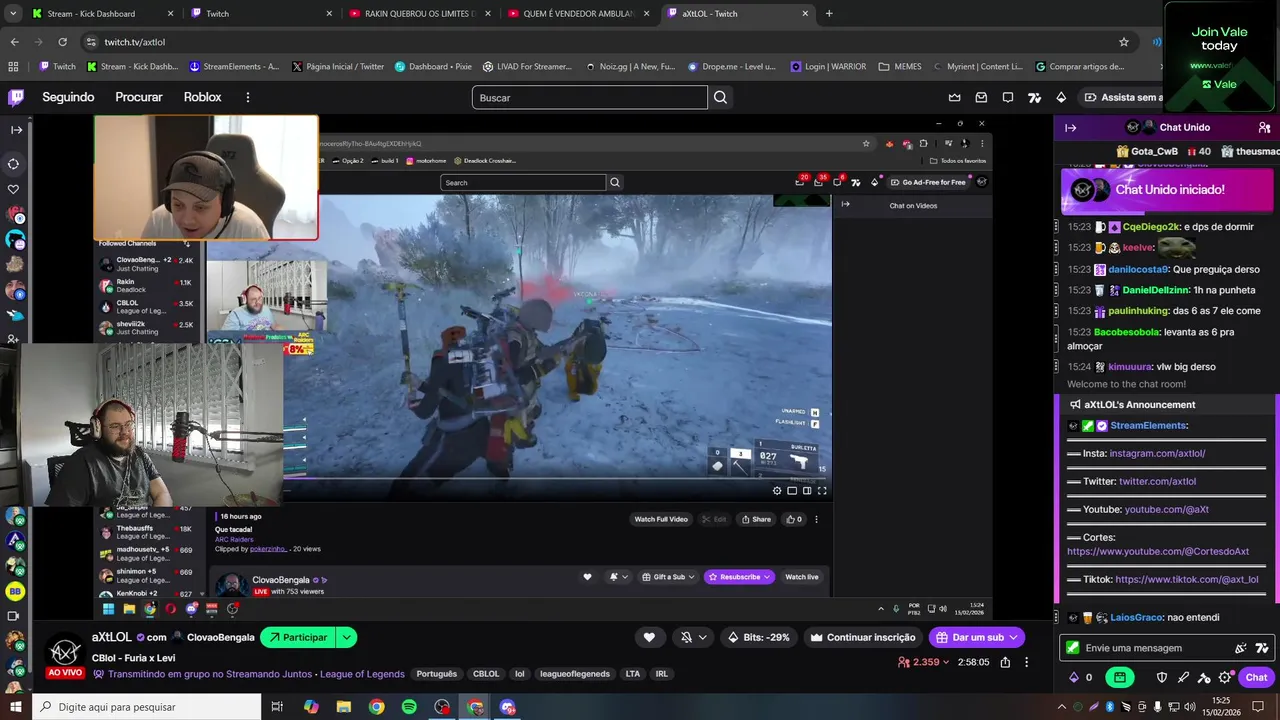The width and height of the screenshot is (1280, 720).
Task: Select the Português tag
Action: (x=436, y=674)
